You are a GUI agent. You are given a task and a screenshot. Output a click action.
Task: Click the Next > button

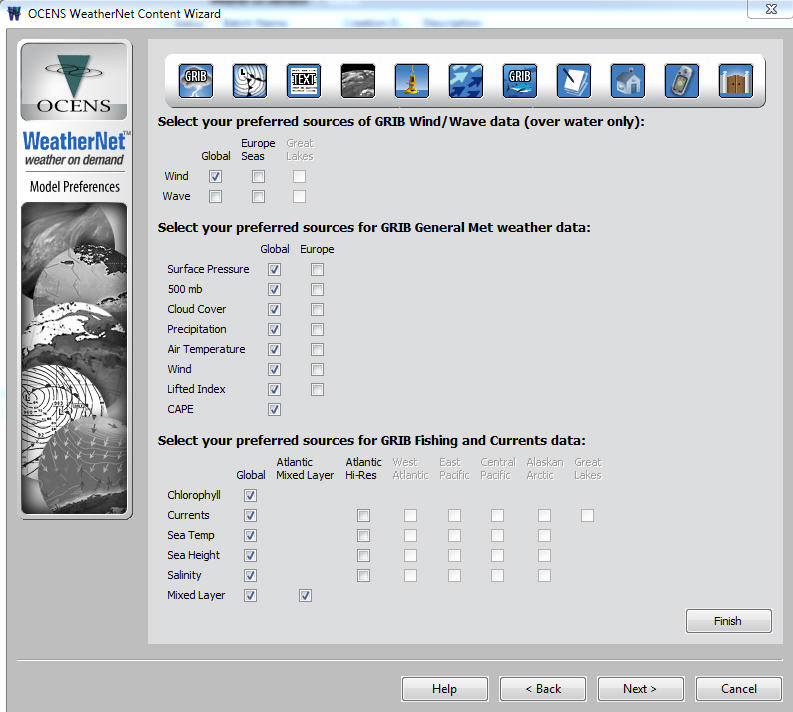tap(640, 689)
